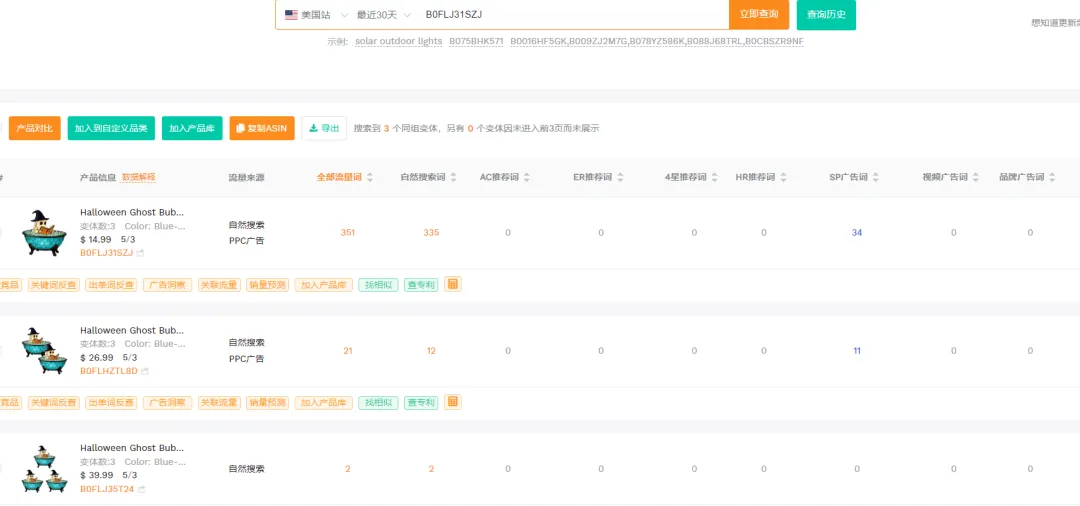Click the 查询历史 button
1080x506 pixels.
coord(826,14)
